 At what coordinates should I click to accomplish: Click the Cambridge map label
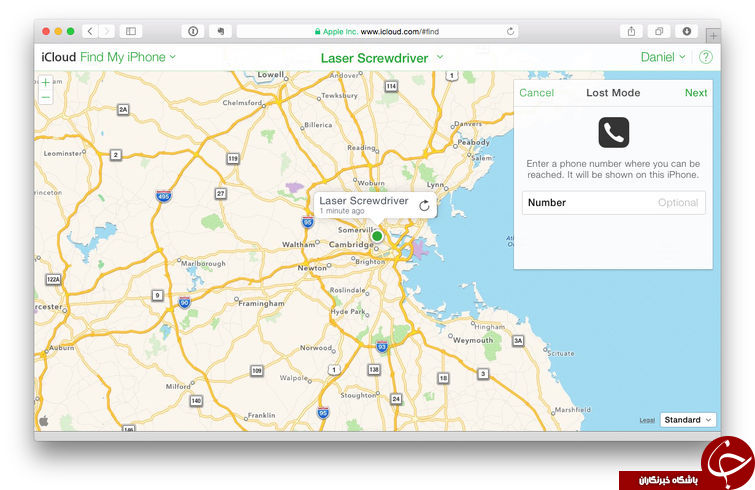tap(351, 245)
